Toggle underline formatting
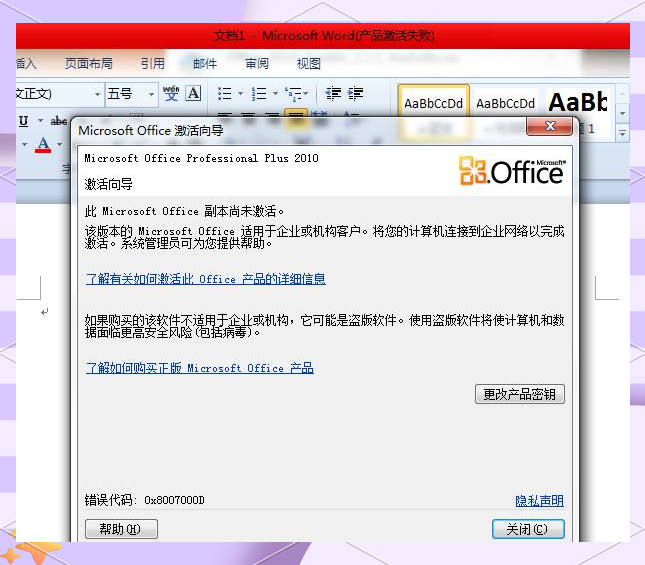Viewport: 645px width, 565px height. (24, 121)
